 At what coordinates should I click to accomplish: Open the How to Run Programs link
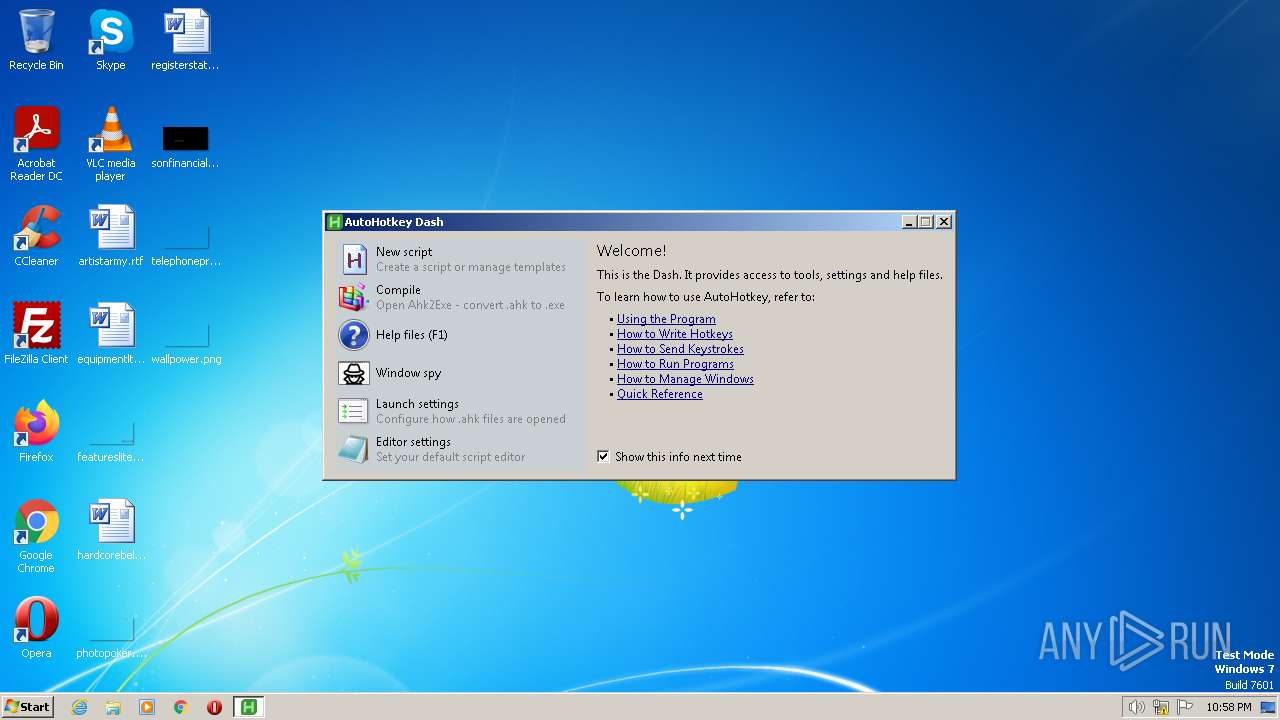click(675, 364)
